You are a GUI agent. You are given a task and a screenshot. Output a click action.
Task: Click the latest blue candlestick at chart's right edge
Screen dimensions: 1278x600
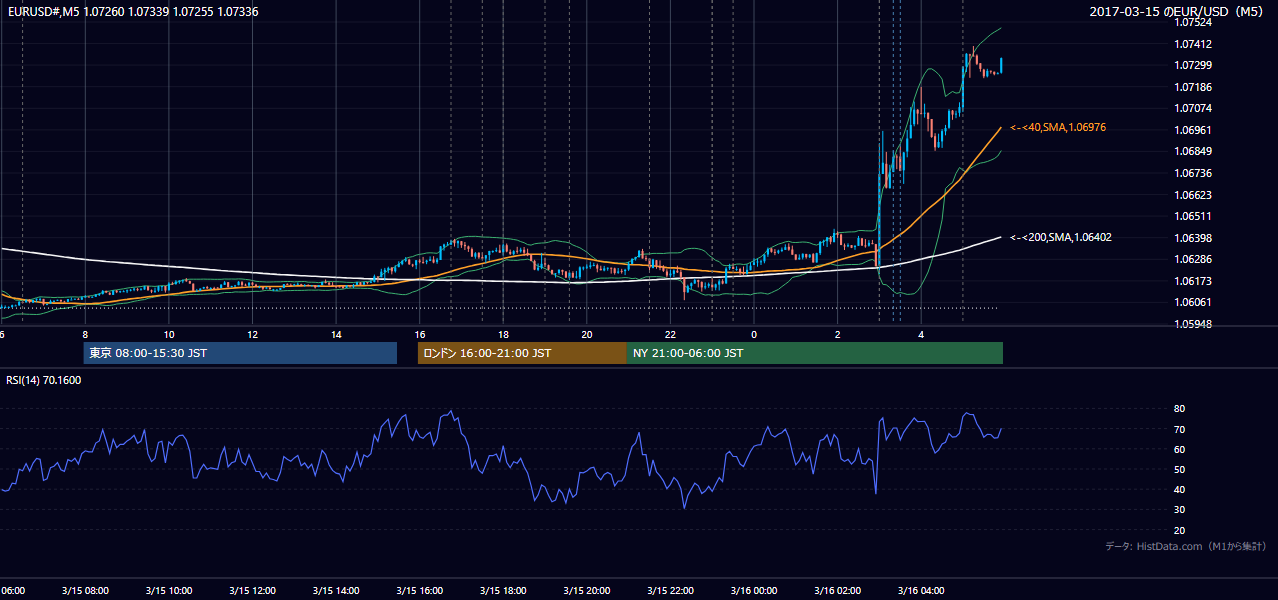pos(1001,65)
